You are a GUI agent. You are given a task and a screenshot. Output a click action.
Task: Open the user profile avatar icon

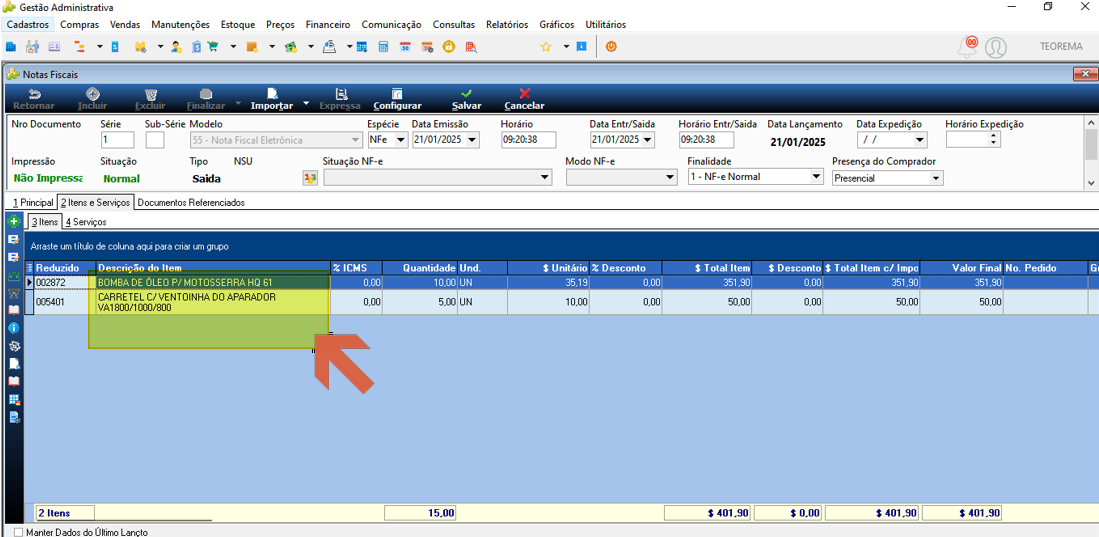[995, 47]
